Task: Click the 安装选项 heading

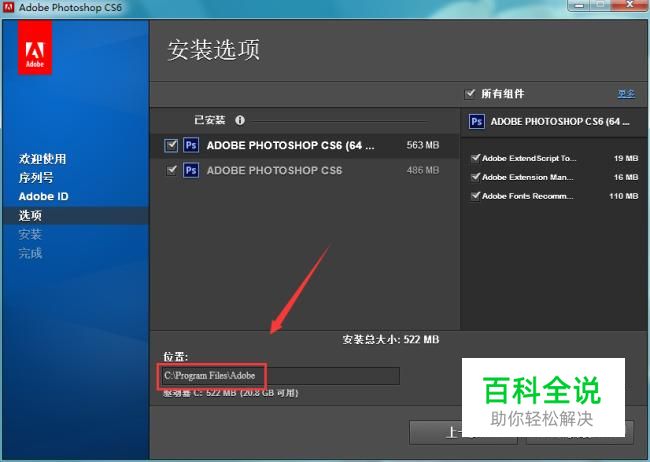Action: point(214,50)
